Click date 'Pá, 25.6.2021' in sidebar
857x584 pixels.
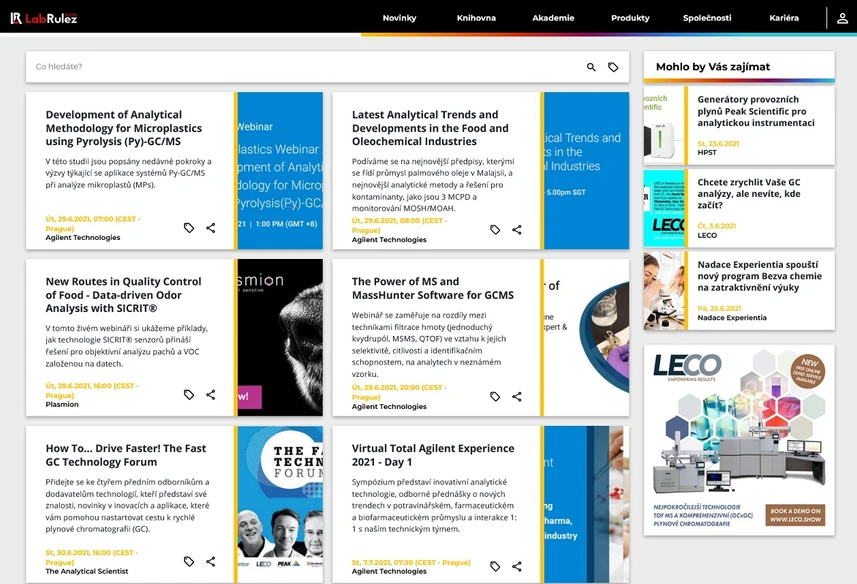719,309
